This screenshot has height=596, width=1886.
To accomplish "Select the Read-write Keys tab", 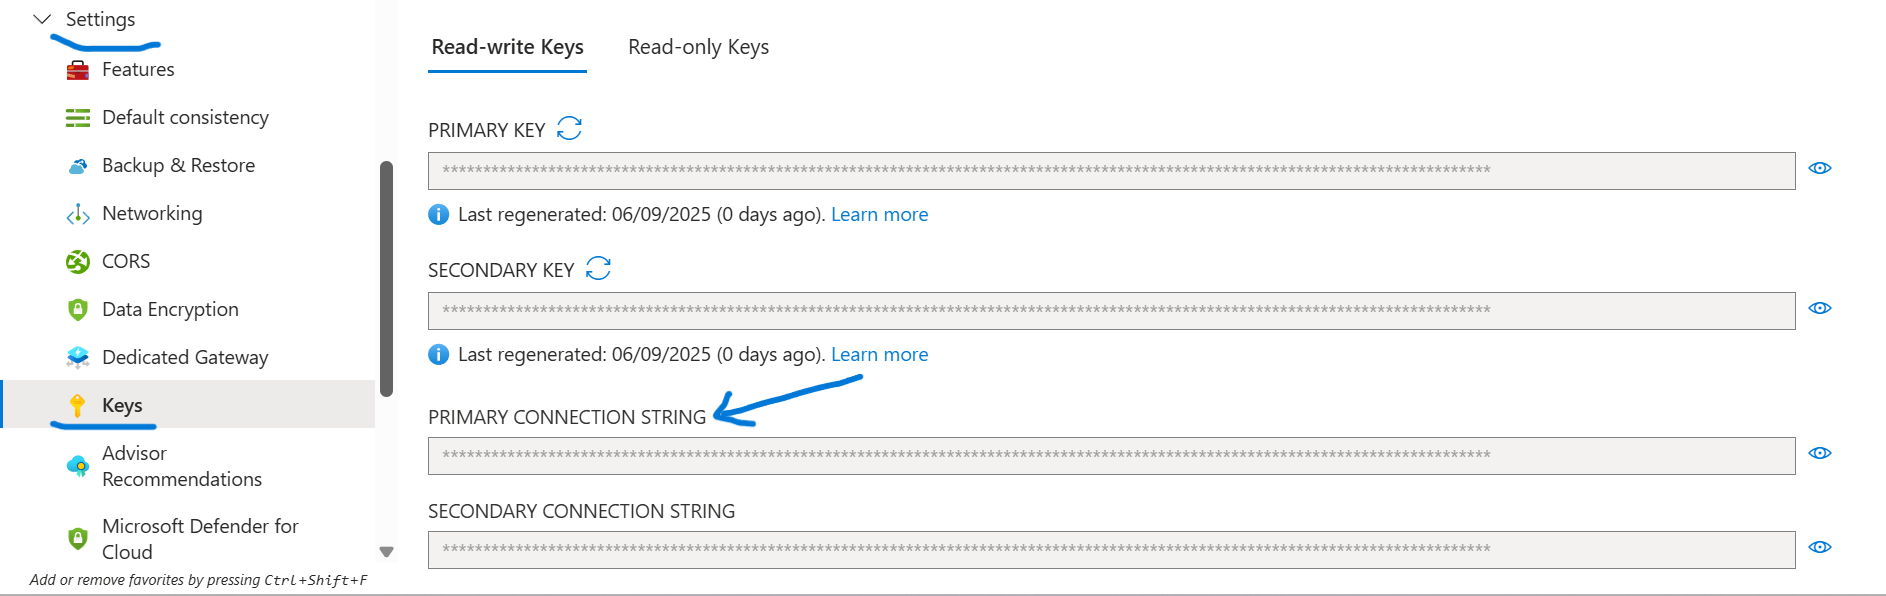I will point(507,47).
